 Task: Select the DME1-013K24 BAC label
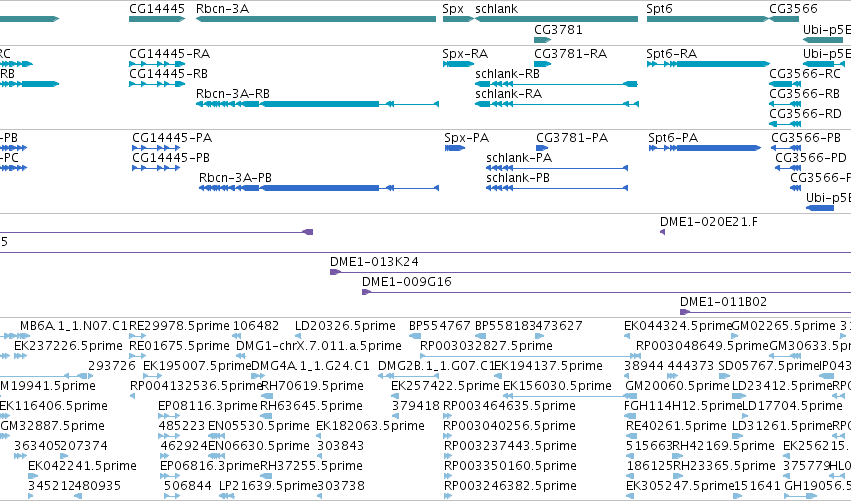click(x=374, y=262)
